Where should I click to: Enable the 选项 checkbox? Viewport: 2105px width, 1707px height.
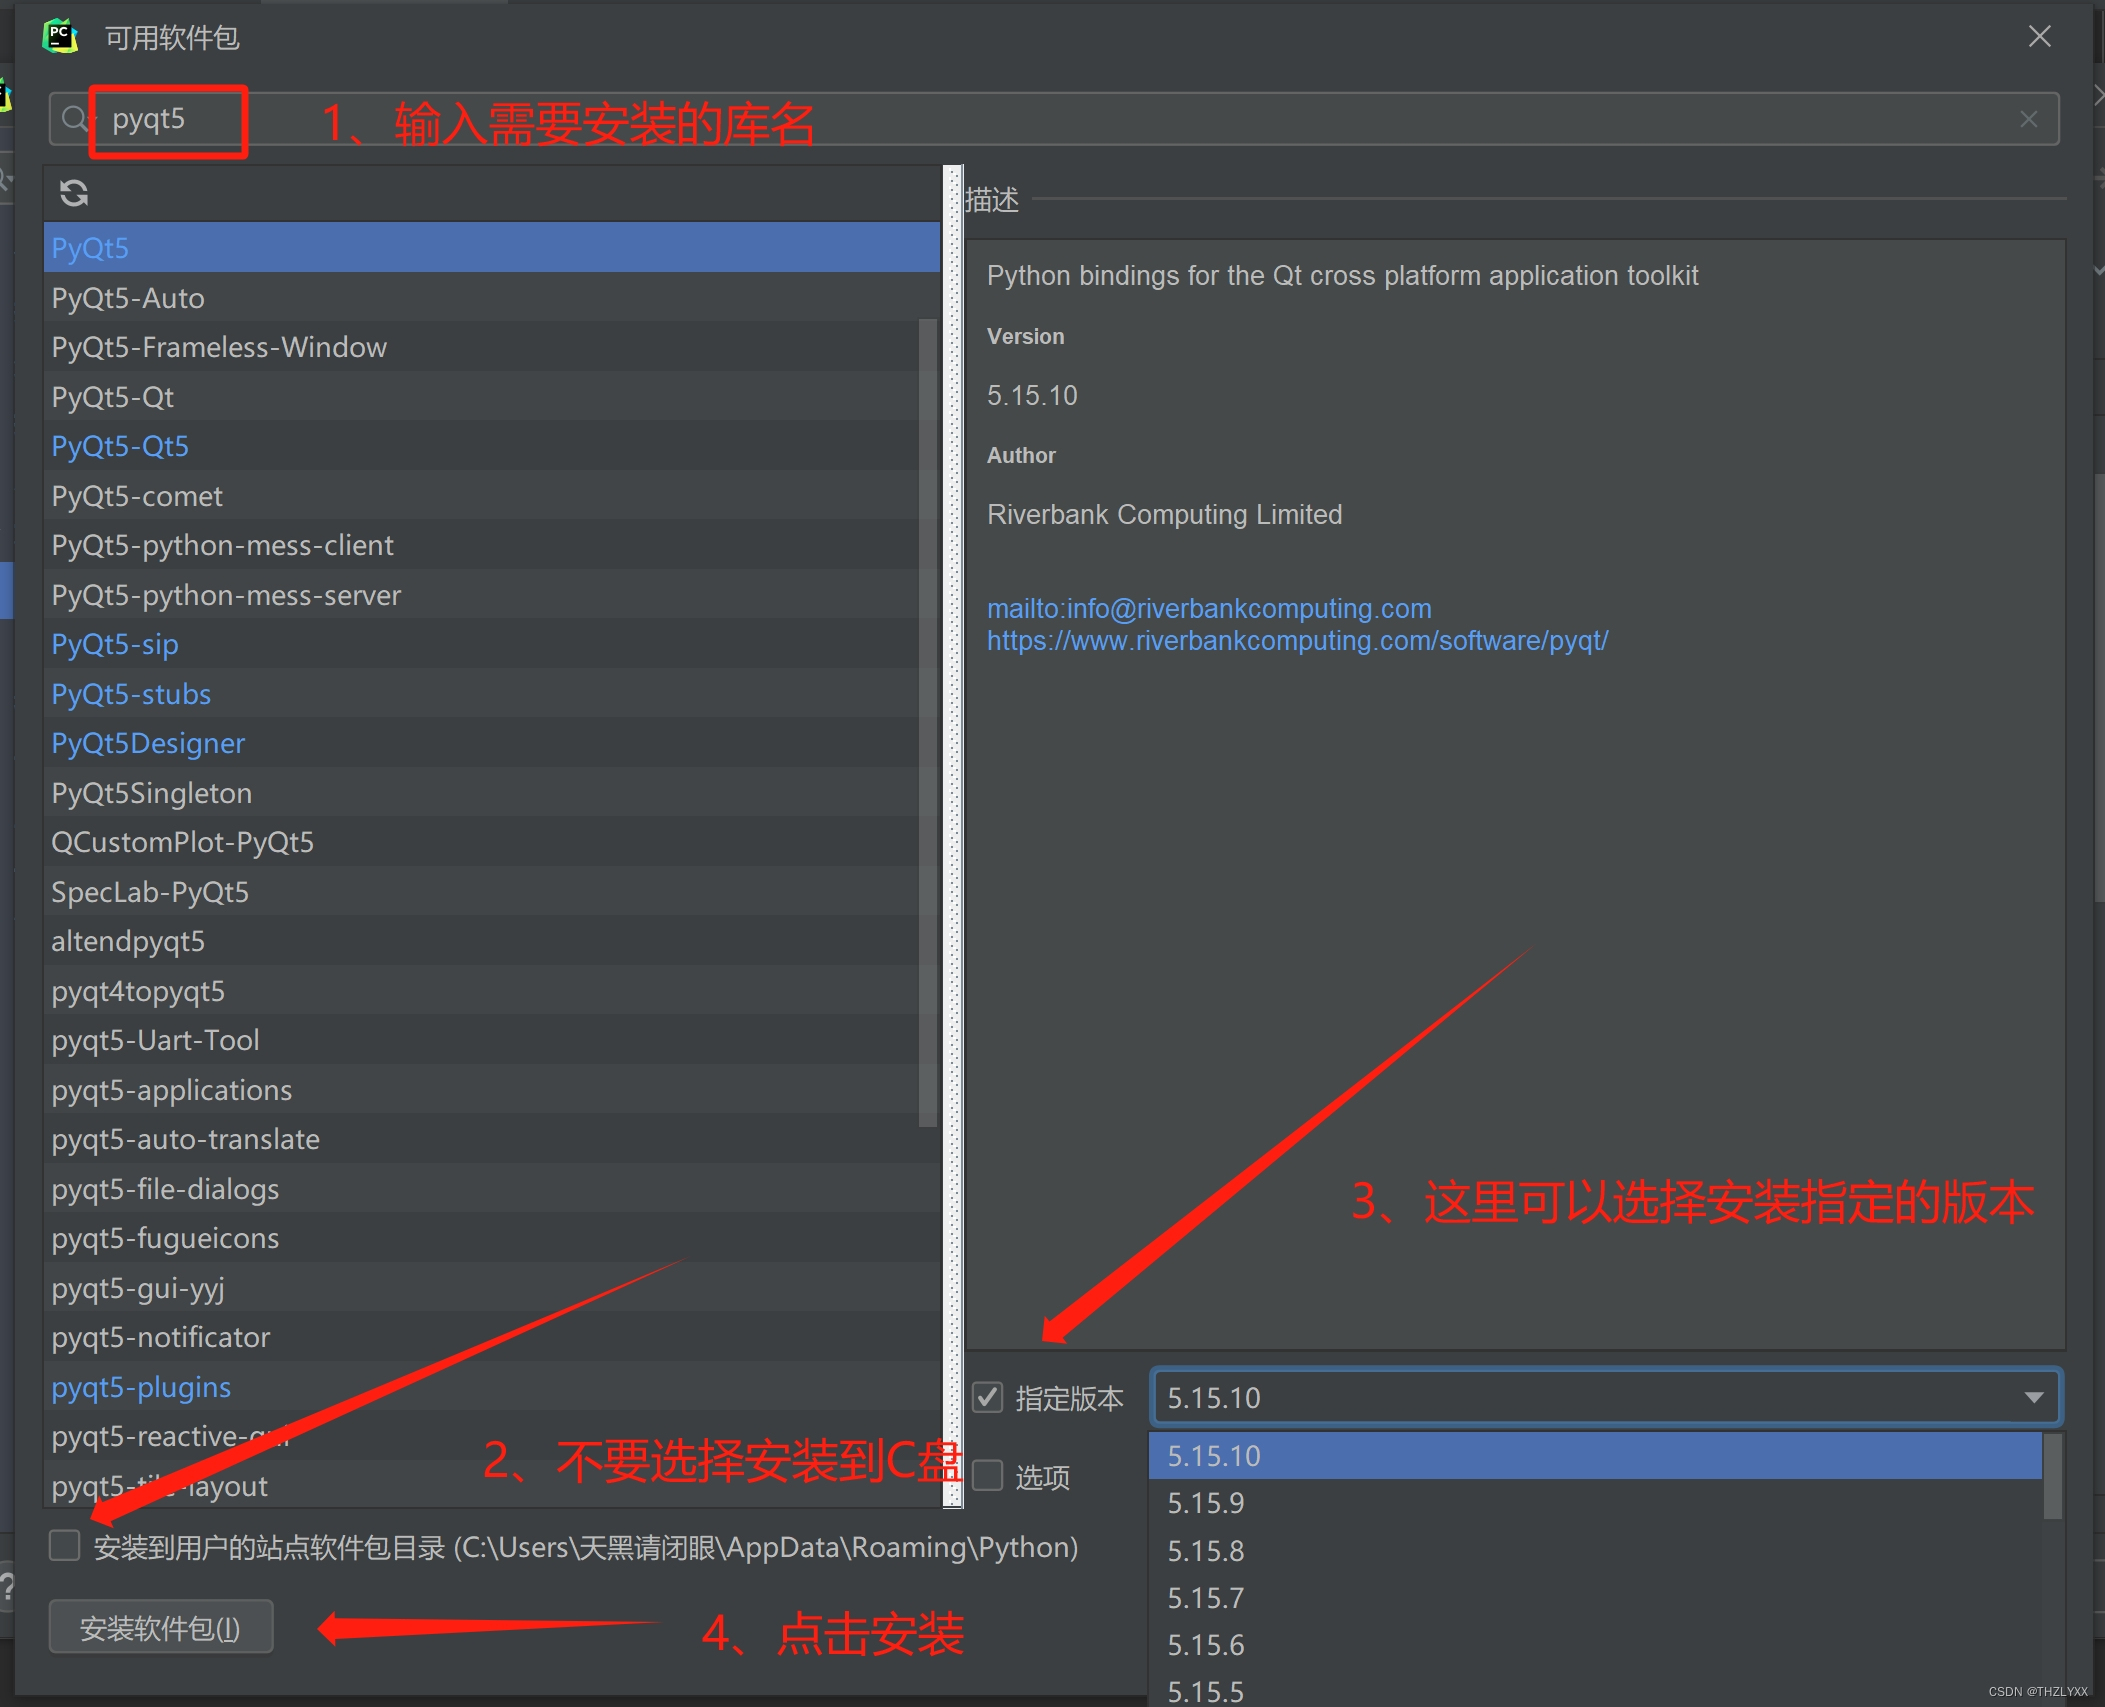tap(988, 1476)
